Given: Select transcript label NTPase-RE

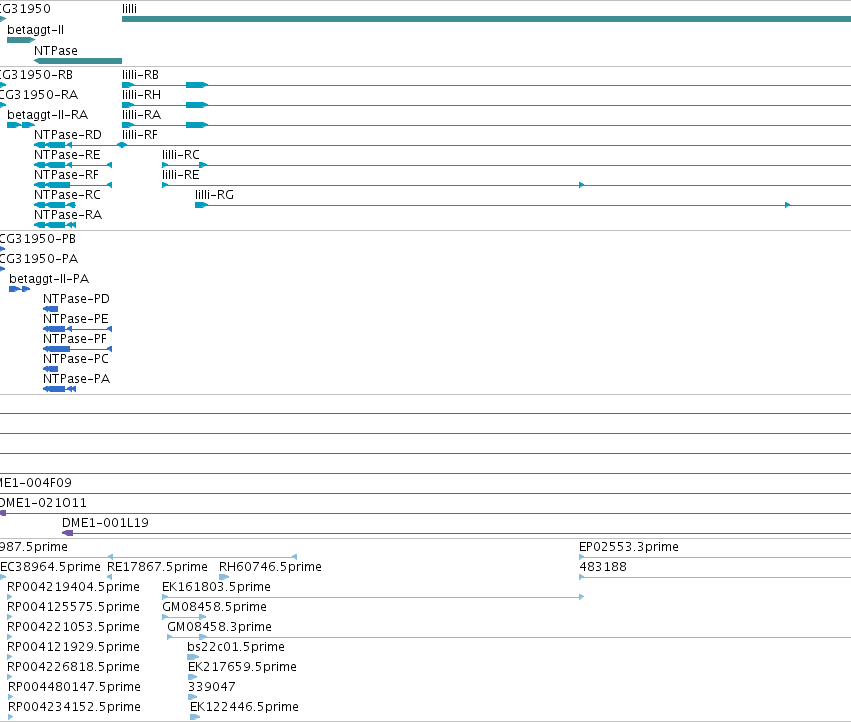Looking at the screenshot, I should [67, 155].
